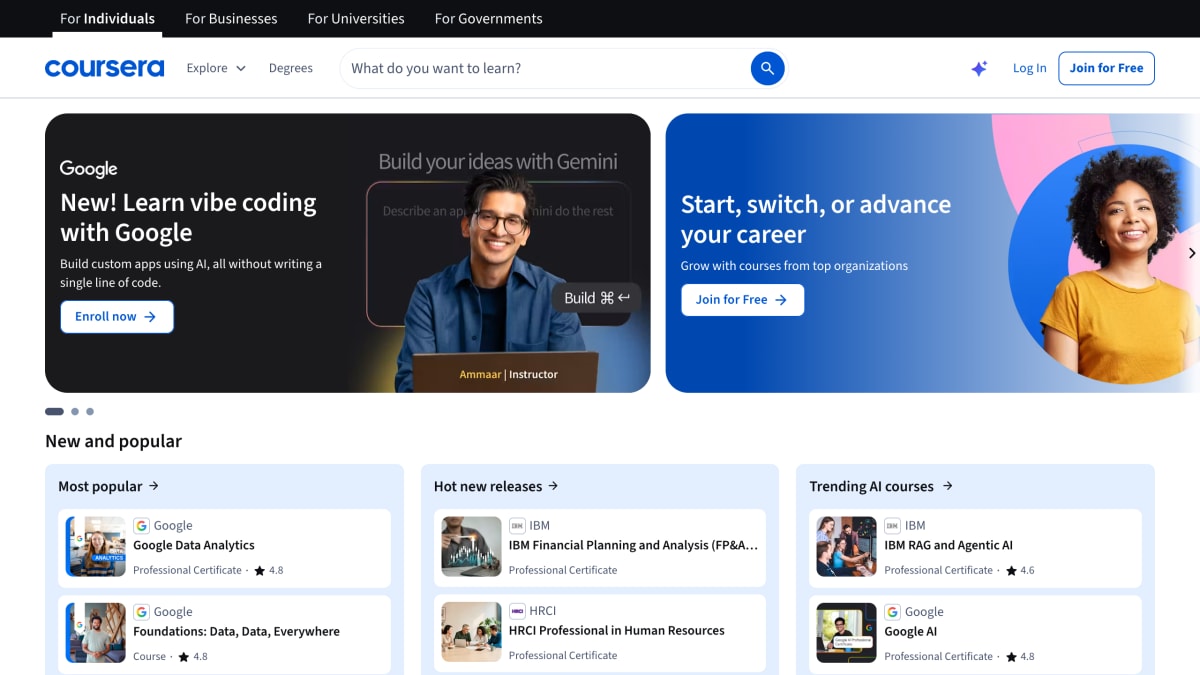1200x675 pixels.
Task: Click the 'New and popular' heading
Action: pos(113,441)
